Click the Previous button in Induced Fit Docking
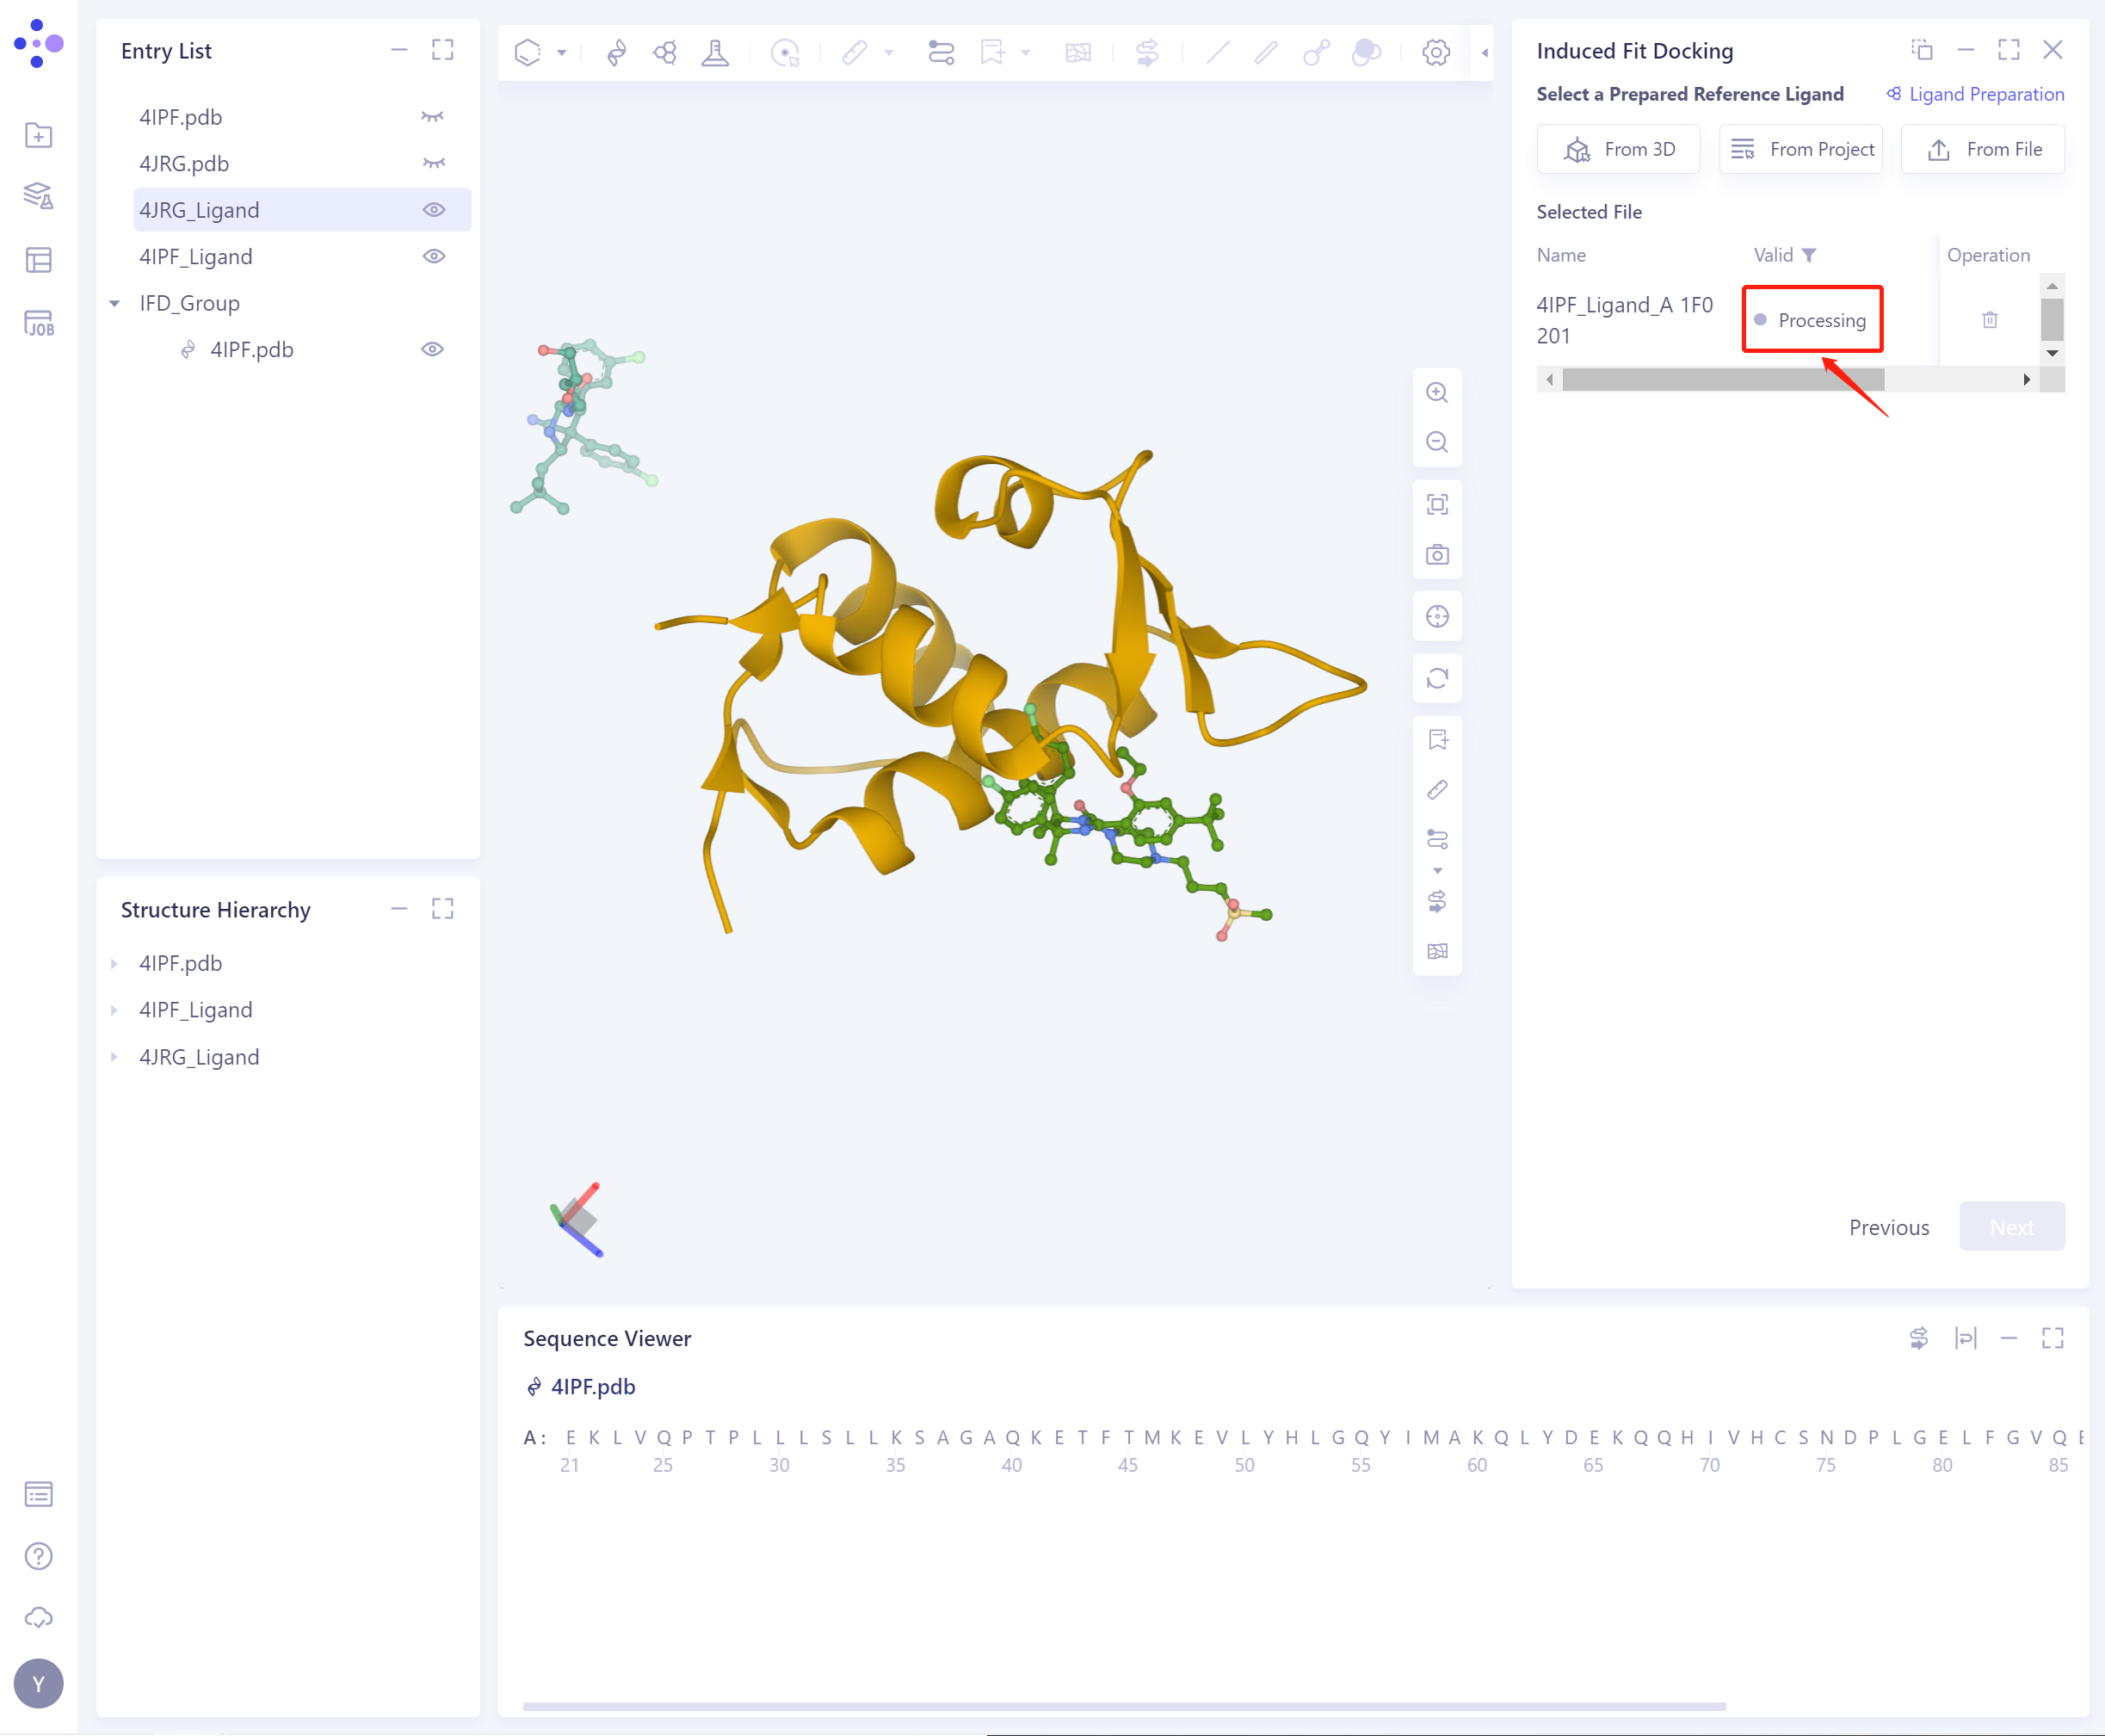This screenshot has height=1736, width=2105. click(x=1888, y=1226)
